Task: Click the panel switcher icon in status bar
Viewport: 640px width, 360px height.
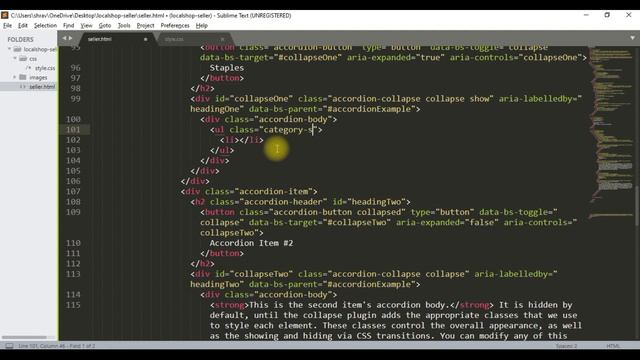Action: (9, 346)
